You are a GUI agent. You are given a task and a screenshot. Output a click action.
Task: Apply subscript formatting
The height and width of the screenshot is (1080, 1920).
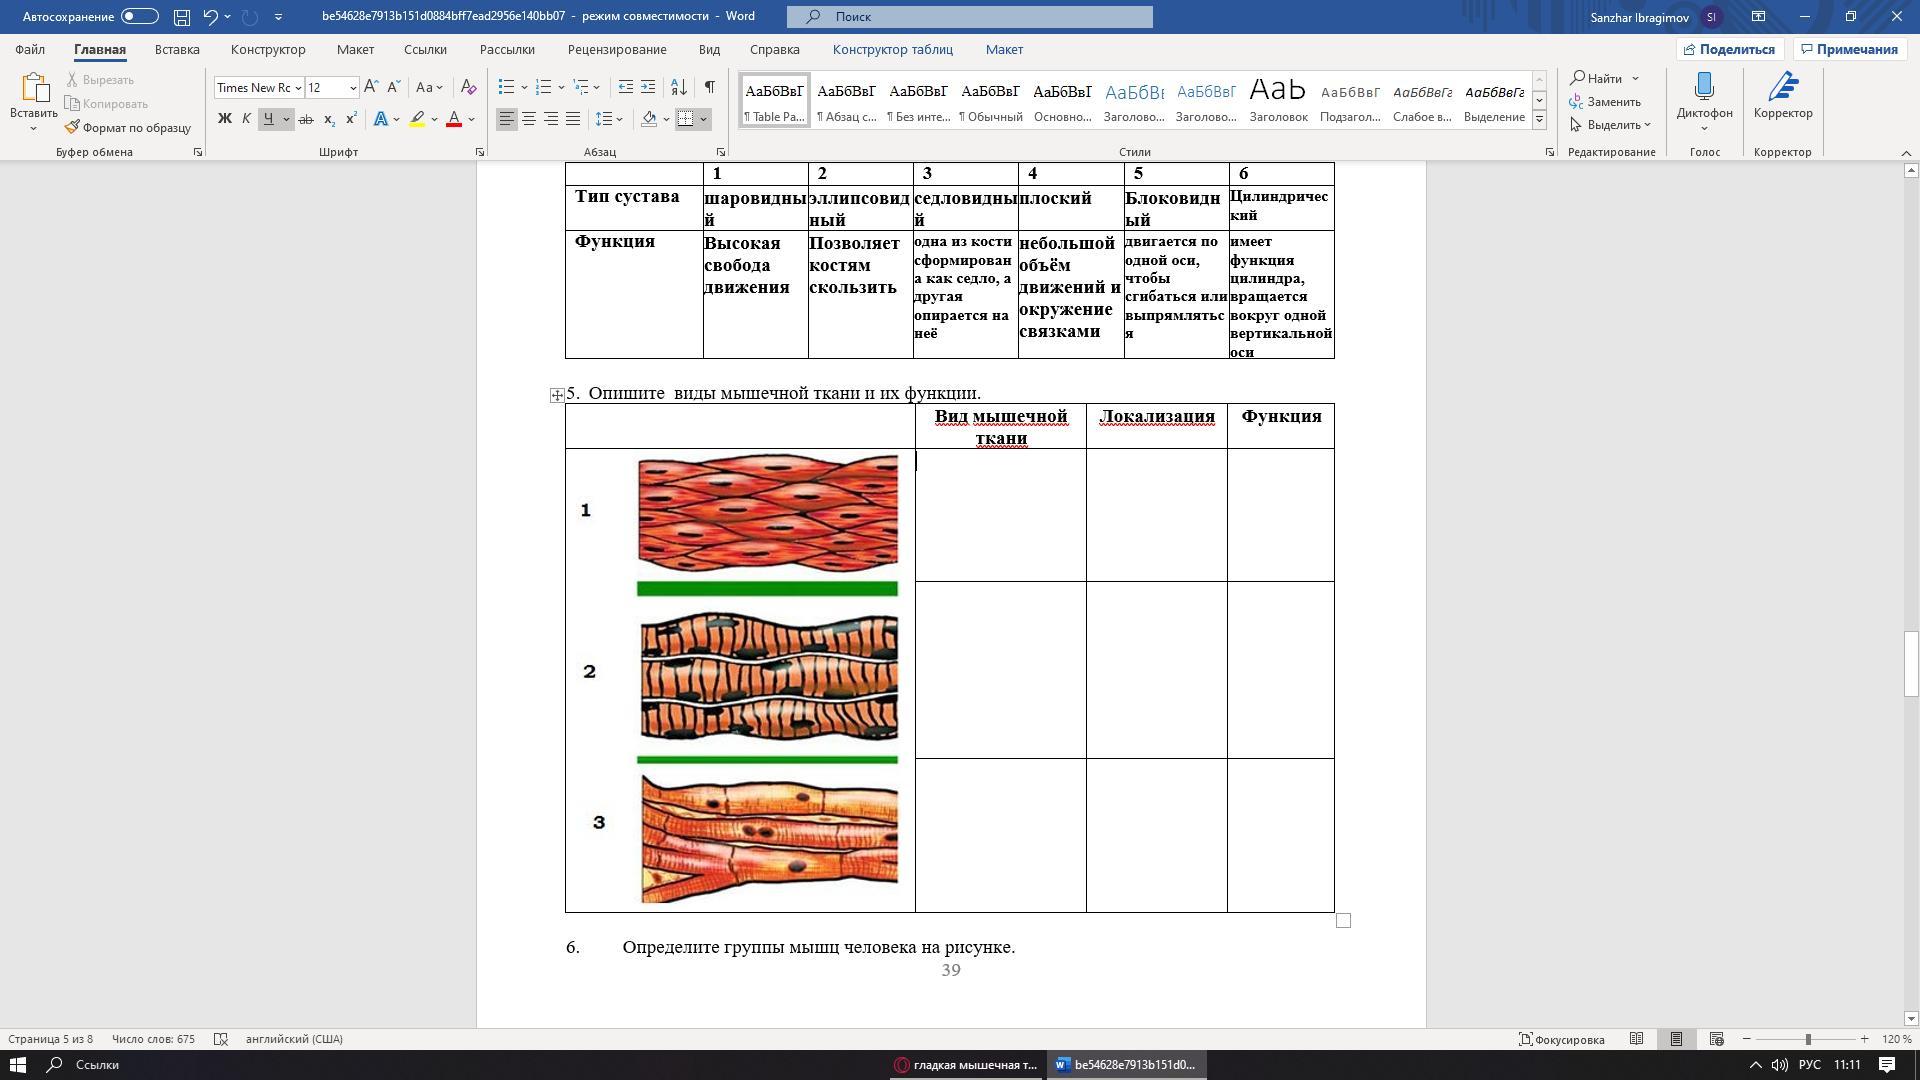[x=329, y=119]
